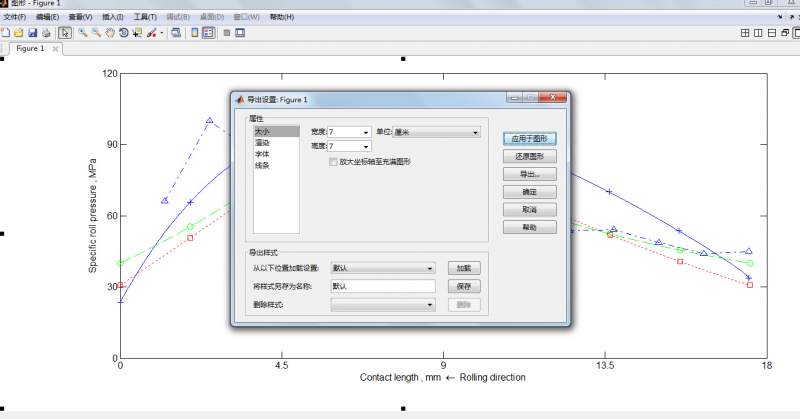Select the Zoom In magnifier tool
The height and width of the screenshot is (419, 800).
(x=83, y=33)
